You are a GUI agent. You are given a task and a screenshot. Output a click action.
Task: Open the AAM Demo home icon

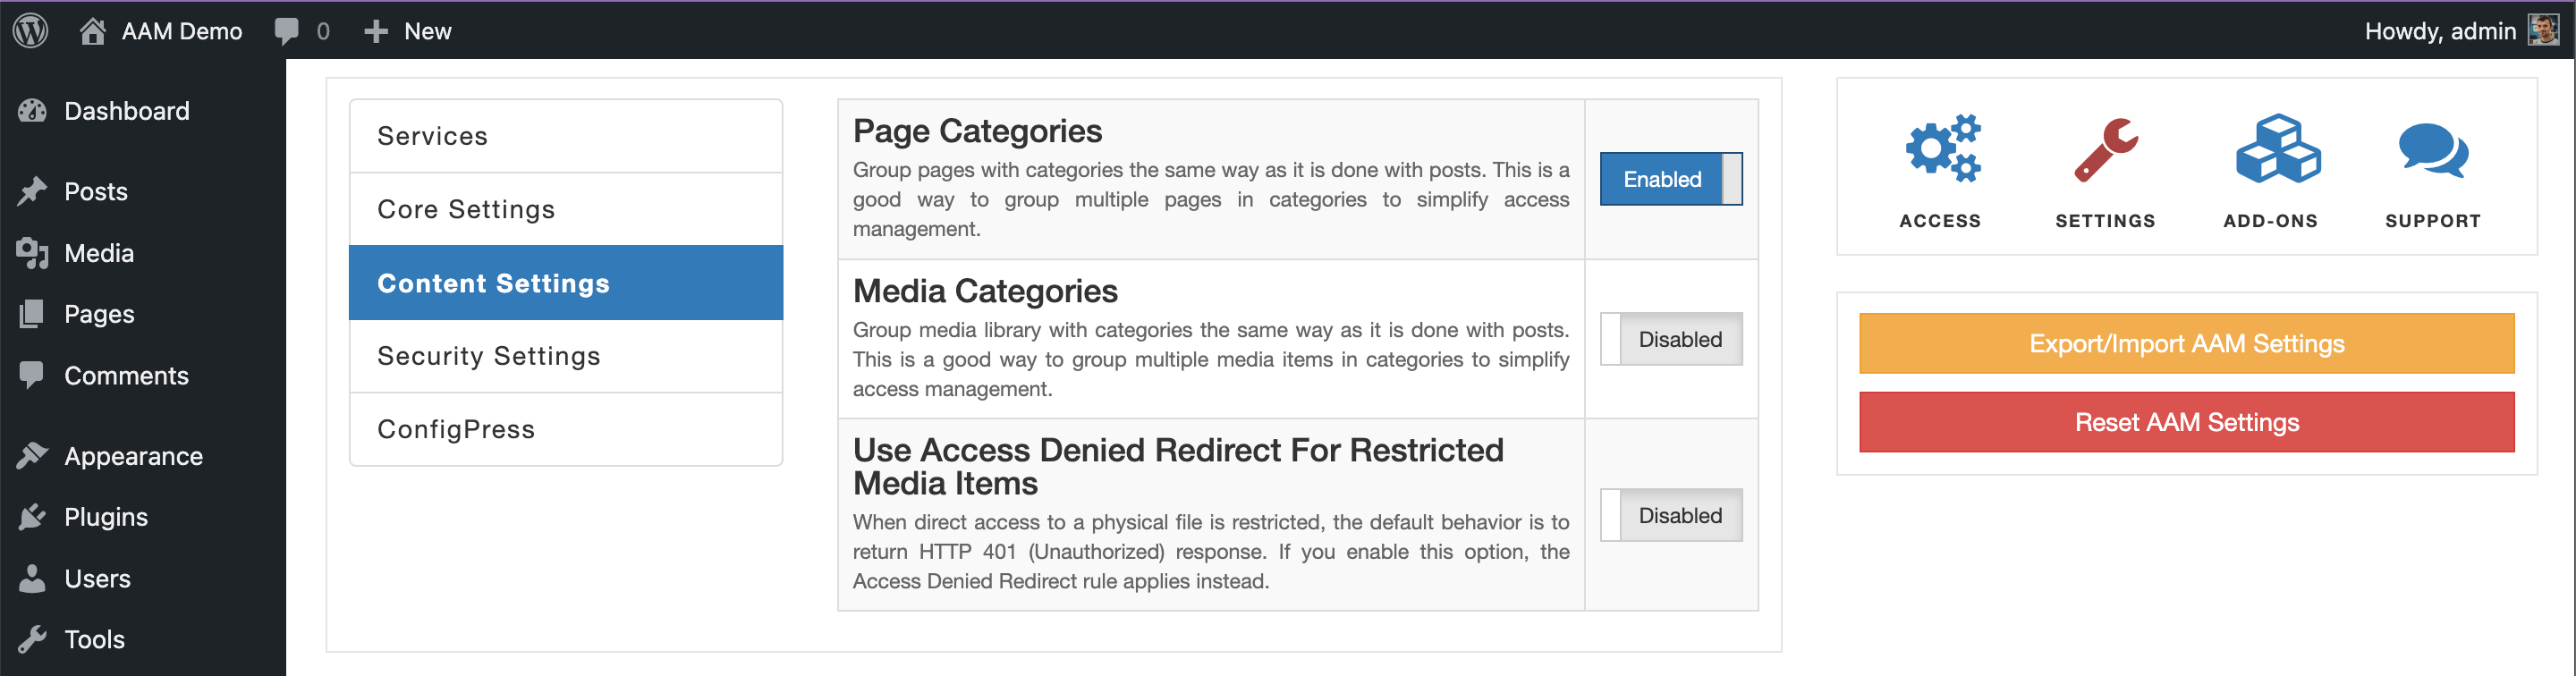(93, 31)
